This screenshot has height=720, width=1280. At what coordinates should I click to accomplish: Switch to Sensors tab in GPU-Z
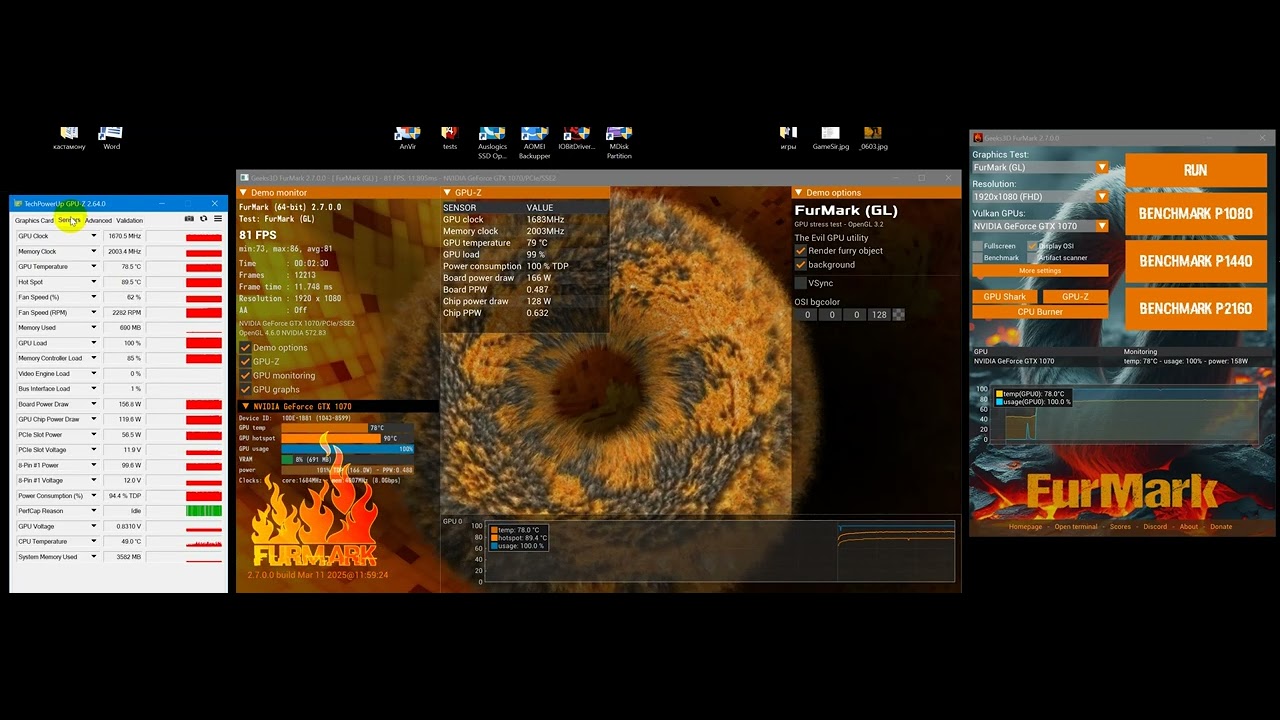pos(68,221)
